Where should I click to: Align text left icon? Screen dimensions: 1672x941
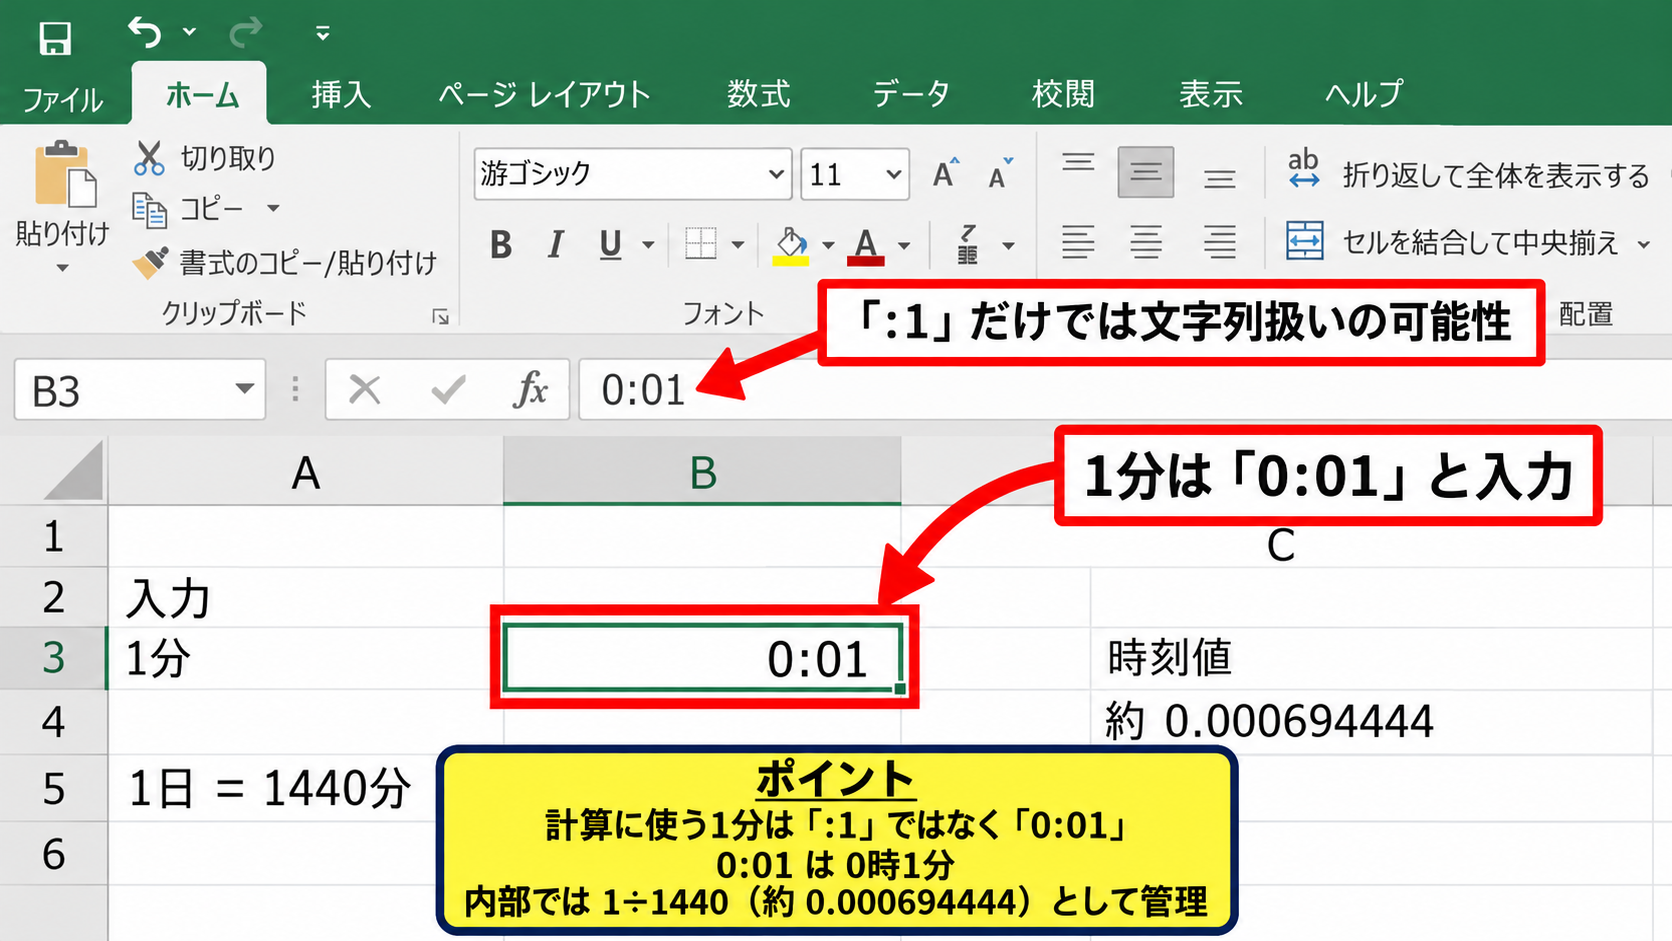pyautogui.click(x=1078, y=242)
